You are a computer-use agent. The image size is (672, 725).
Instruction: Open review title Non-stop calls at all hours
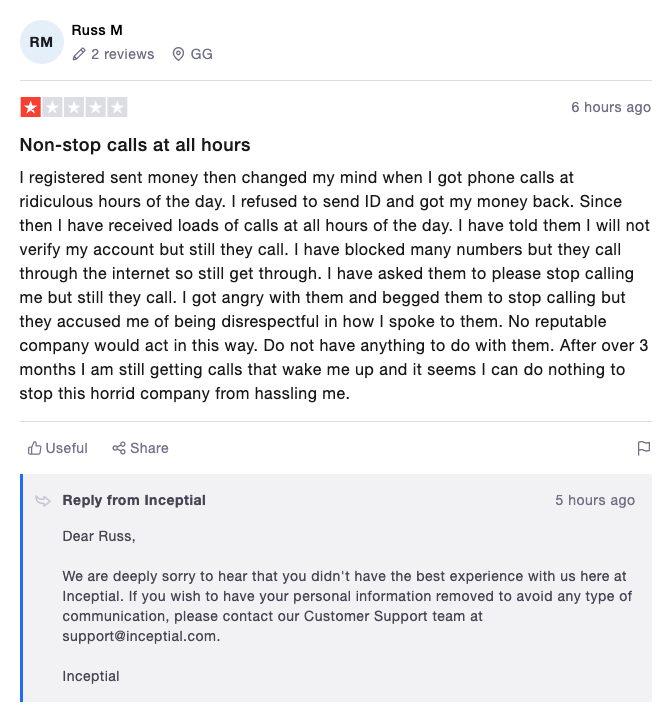click(135, 145)
